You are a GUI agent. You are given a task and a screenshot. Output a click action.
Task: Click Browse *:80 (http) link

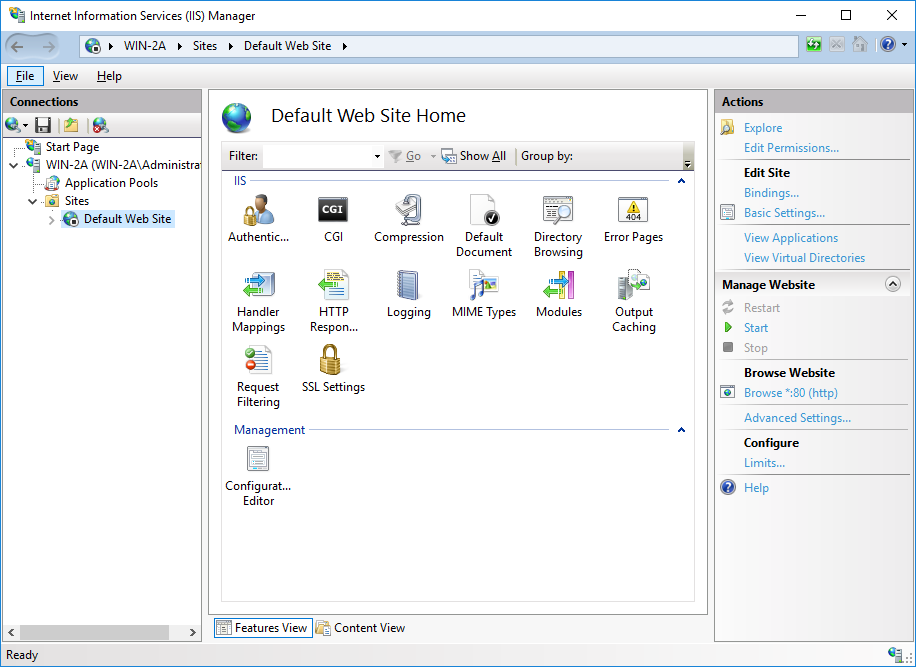(790, 393)
